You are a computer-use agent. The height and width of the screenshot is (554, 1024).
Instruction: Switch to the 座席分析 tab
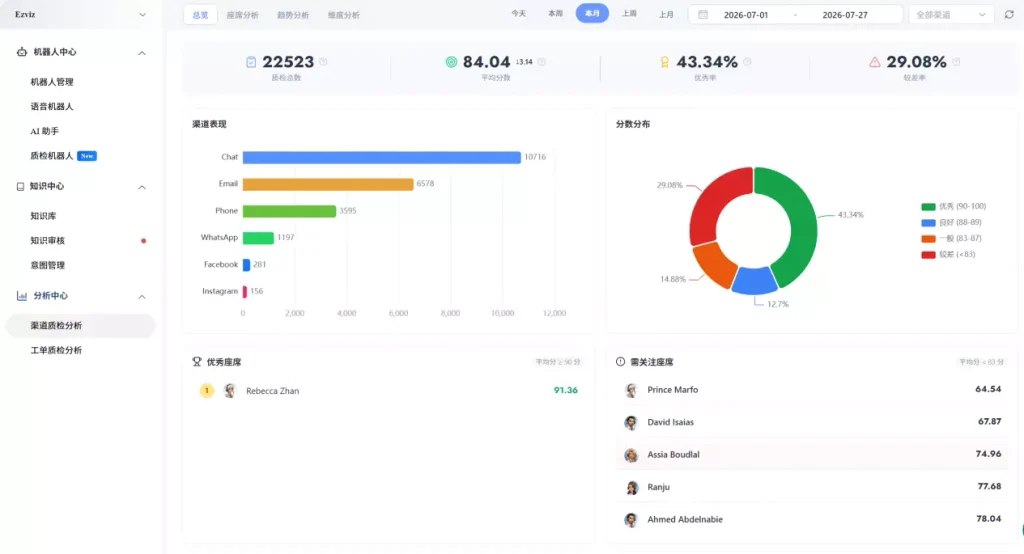[242, 15]
